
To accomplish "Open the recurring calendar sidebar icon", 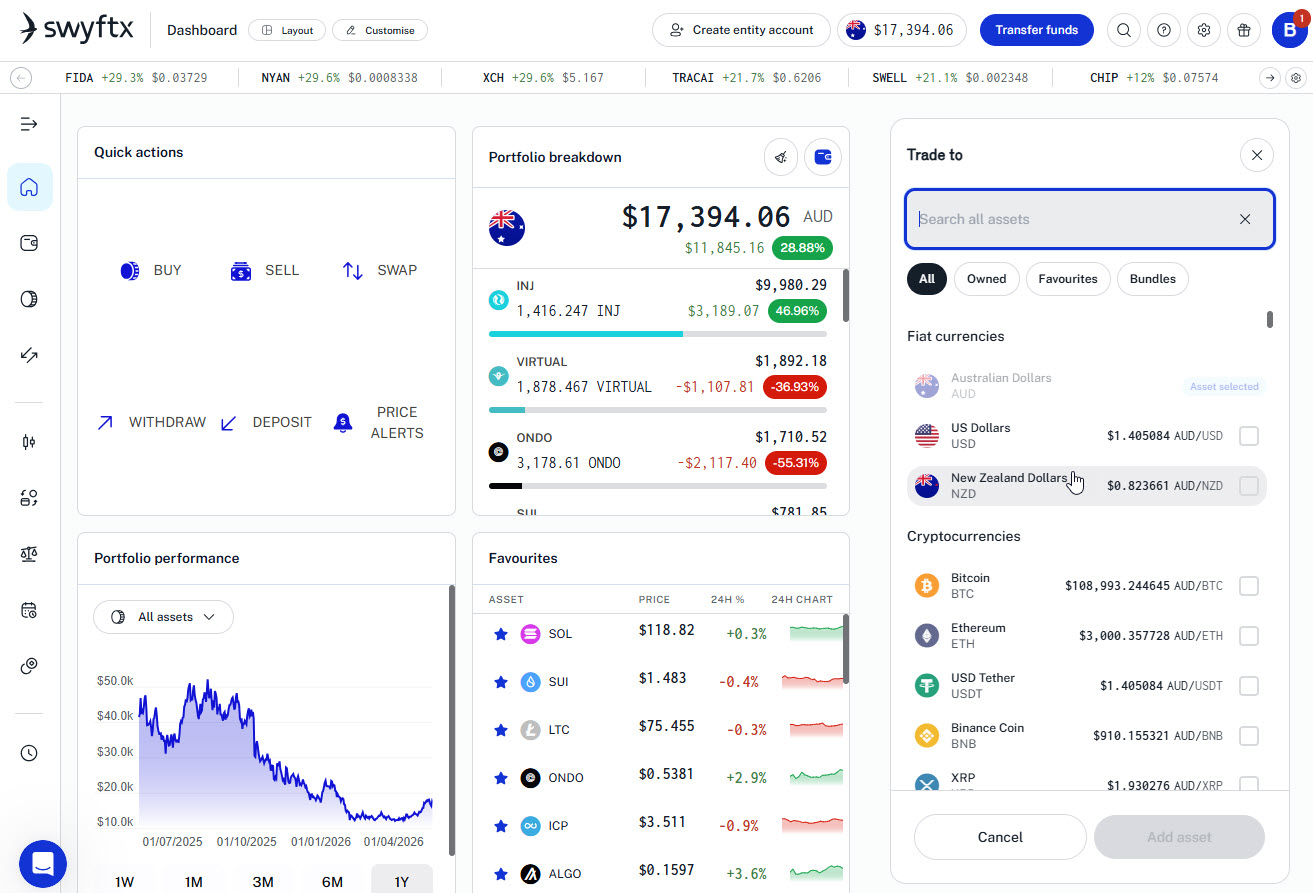I will [29, 610].
